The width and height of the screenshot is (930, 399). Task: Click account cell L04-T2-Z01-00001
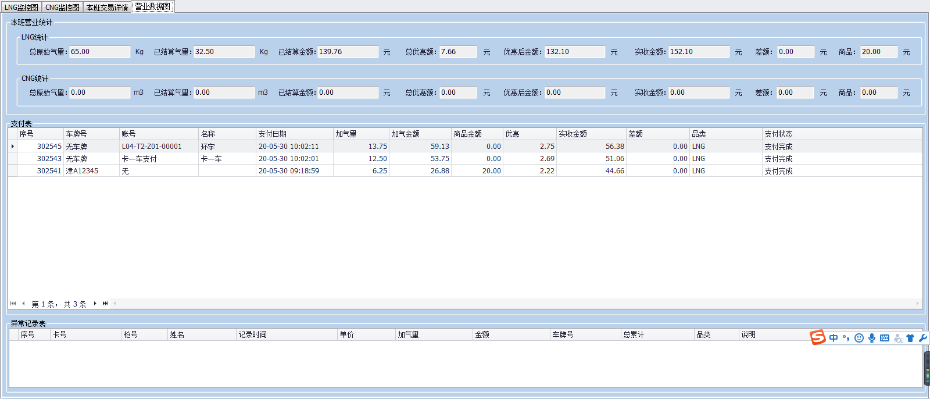tap(158, 146)
